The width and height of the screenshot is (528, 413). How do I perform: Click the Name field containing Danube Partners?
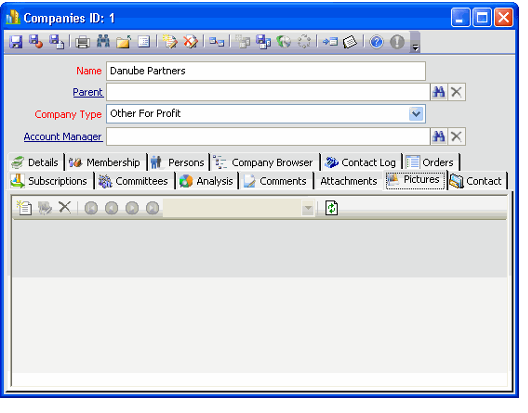(x=266, y=71)
